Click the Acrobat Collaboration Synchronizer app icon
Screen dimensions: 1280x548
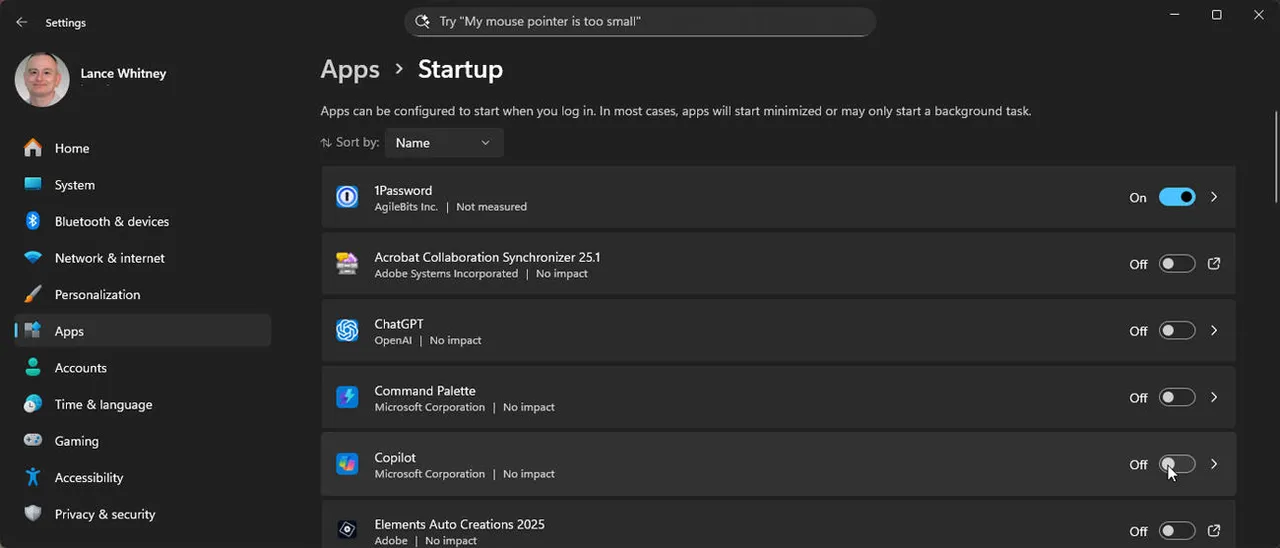click(x=347, y=264)
